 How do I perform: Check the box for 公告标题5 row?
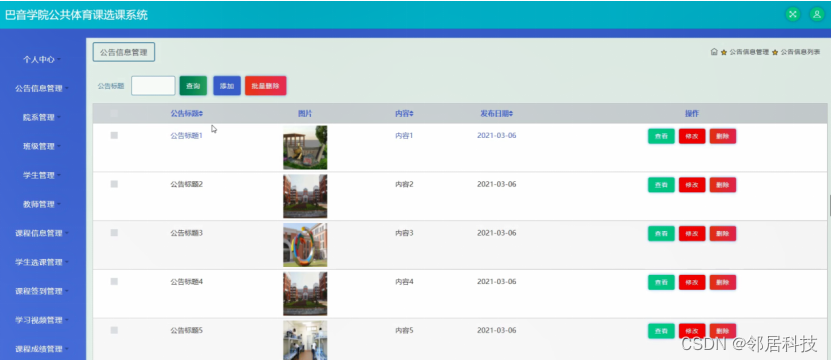[114, 330]
